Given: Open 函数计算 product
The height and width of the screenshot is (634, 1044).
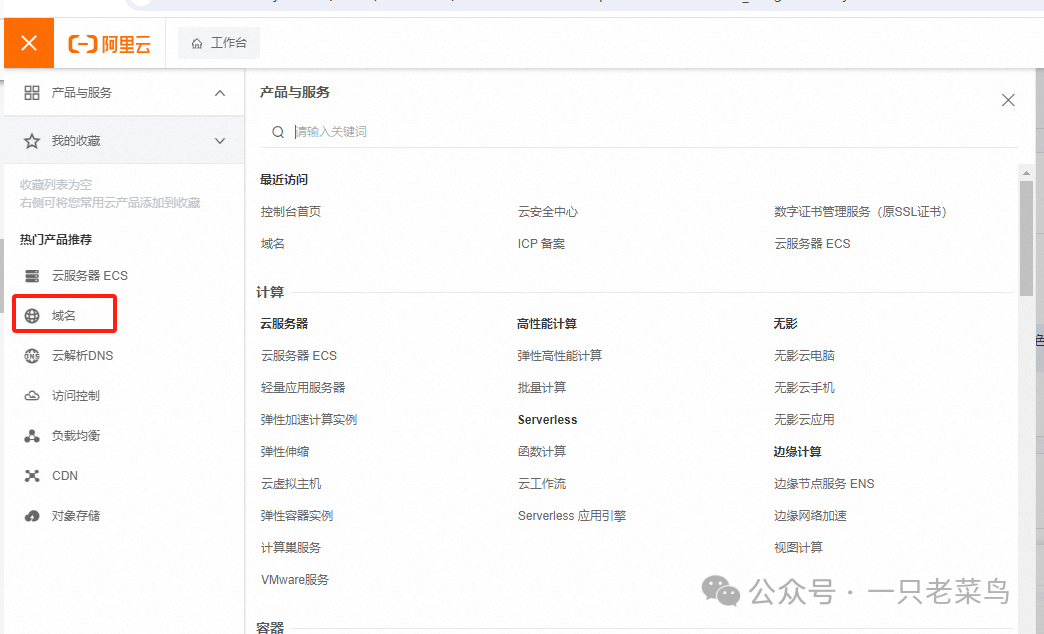Looking at the screenshot, I should pos(542,452).
